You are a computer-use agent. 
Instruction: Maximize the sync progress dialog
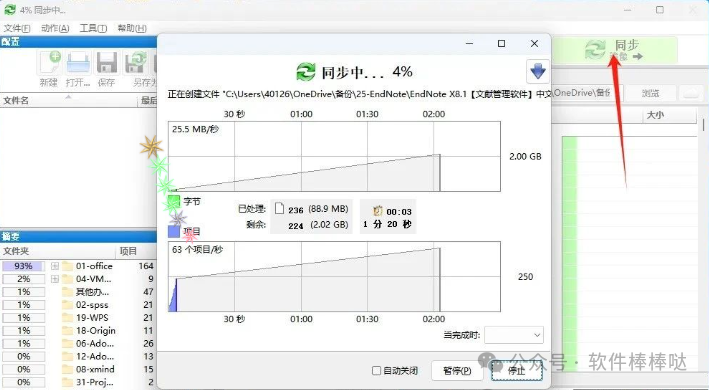point(501,43)
